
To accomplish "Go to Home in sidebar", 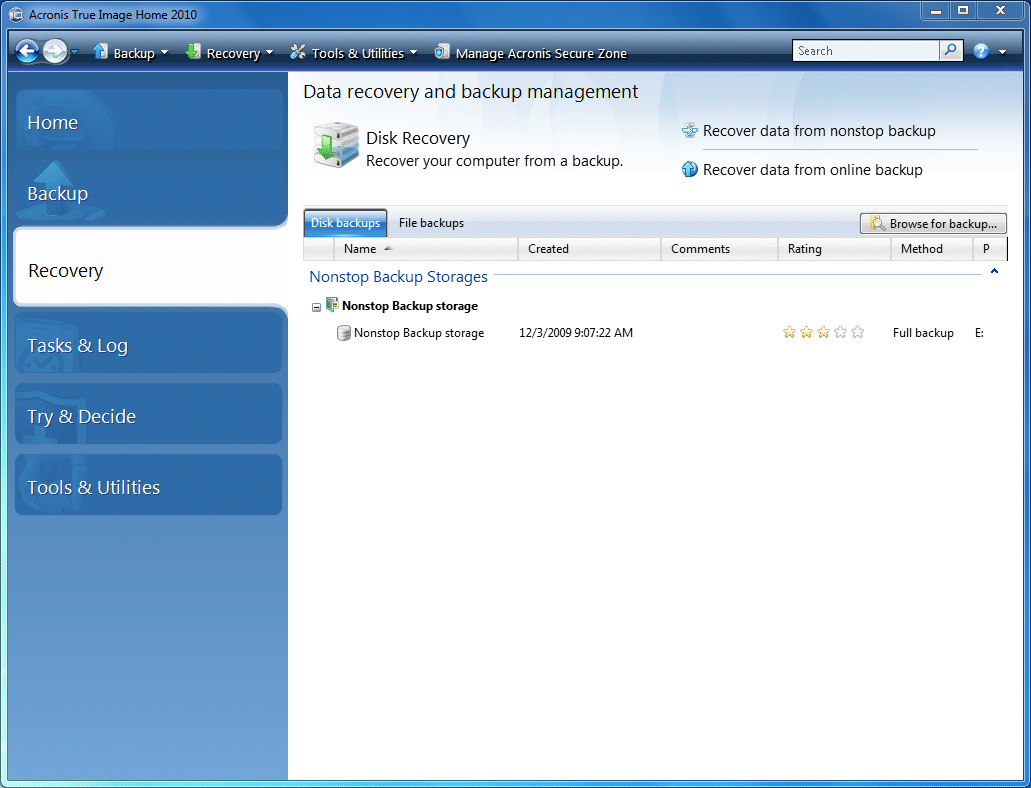I will point(149,120).
